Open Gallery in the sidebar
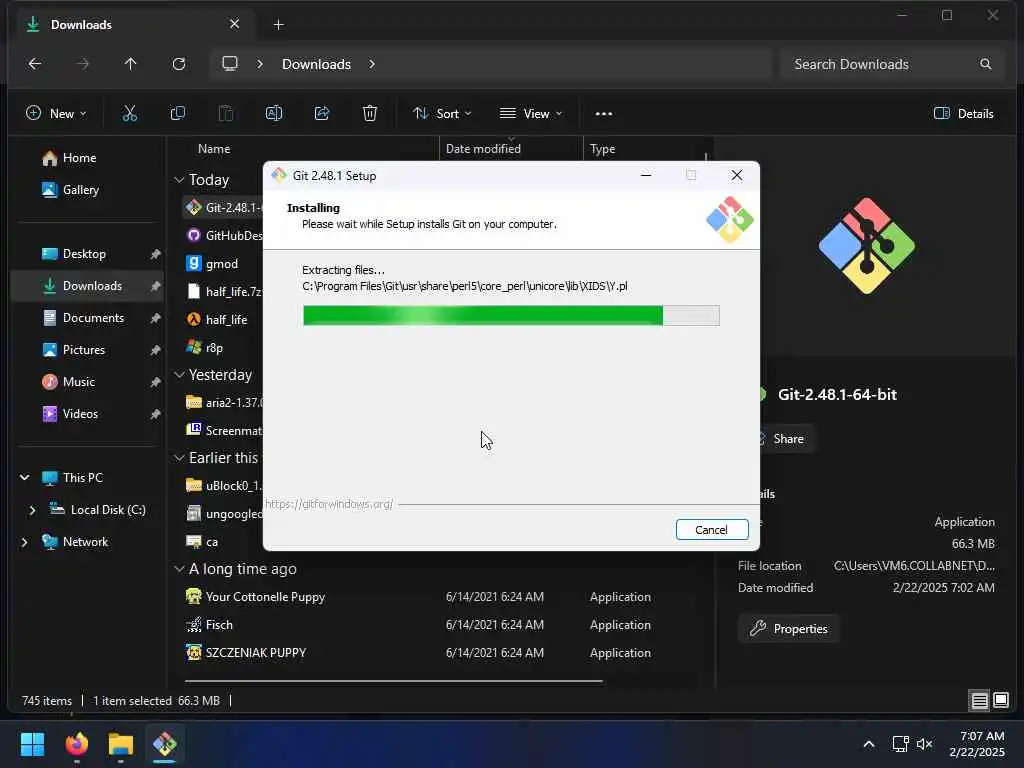This screenshot has height=768, width=1024. point(80,189)
